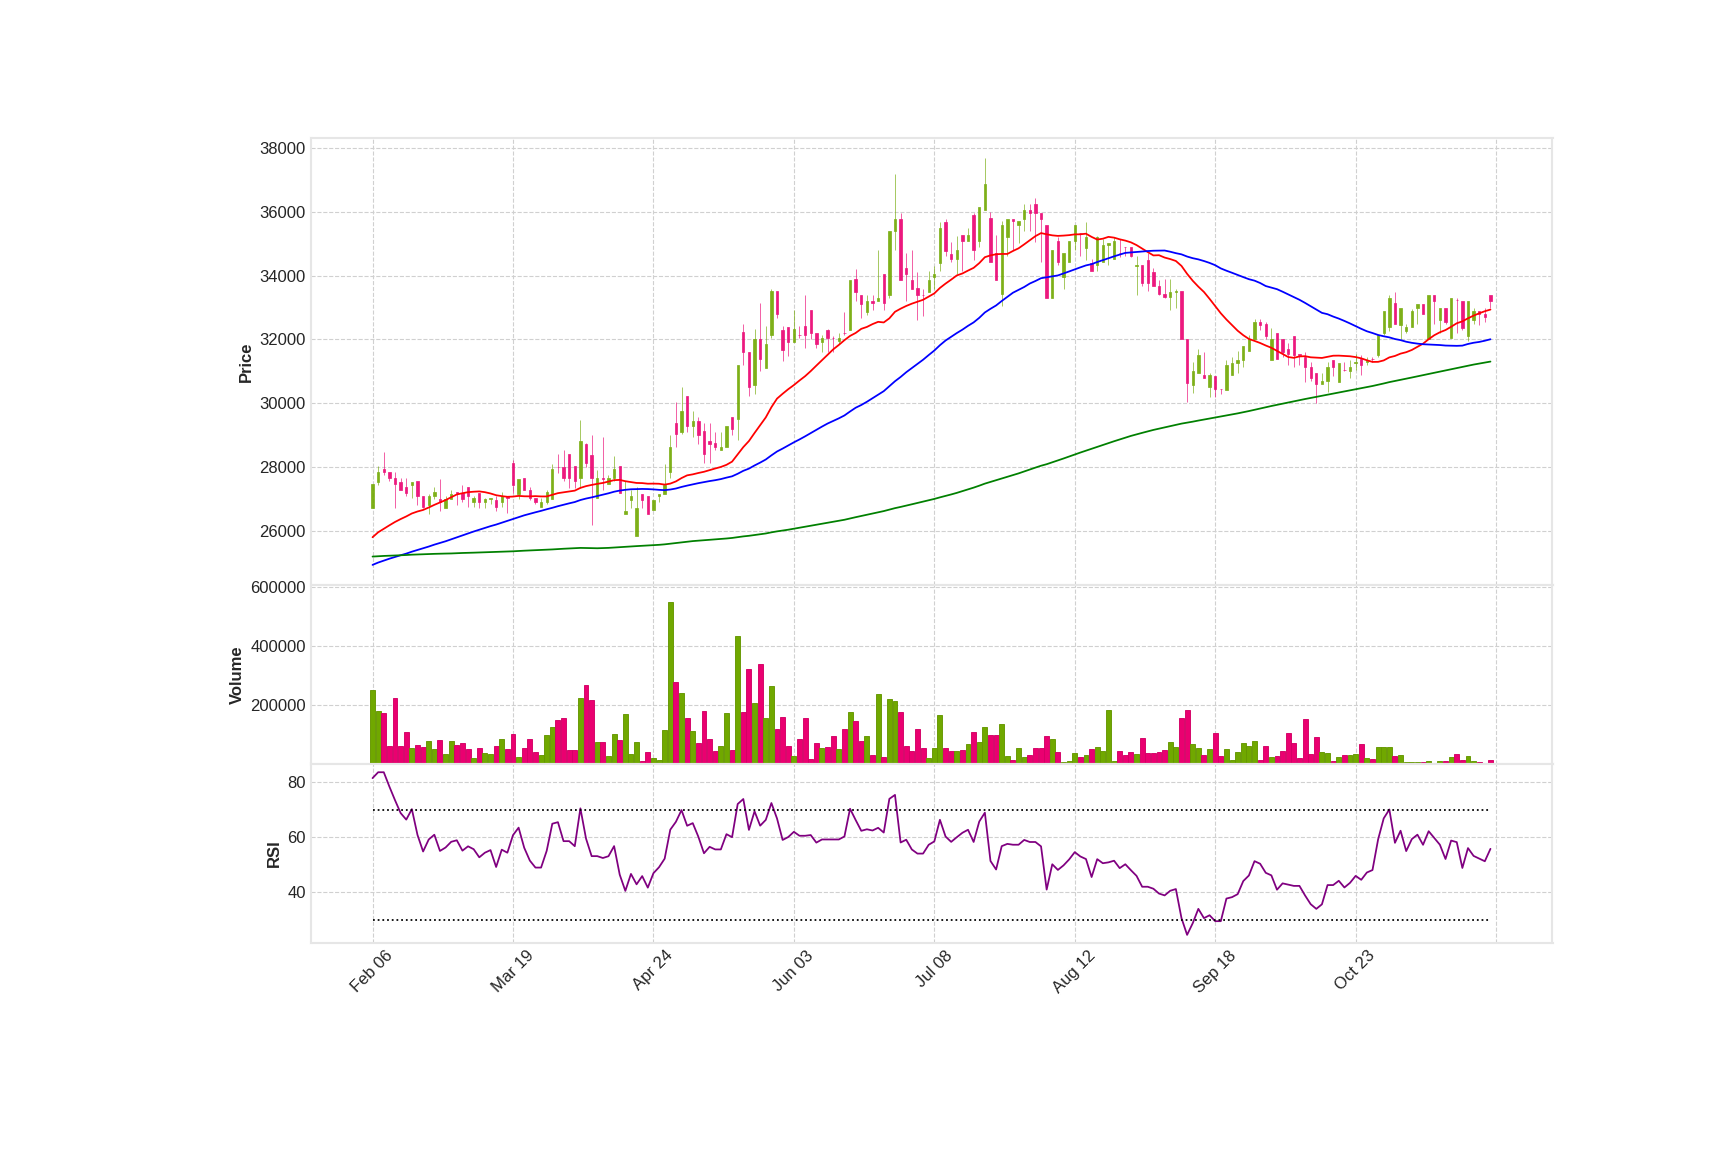Click the 26000 price axis label

click(x=282, y=532)
